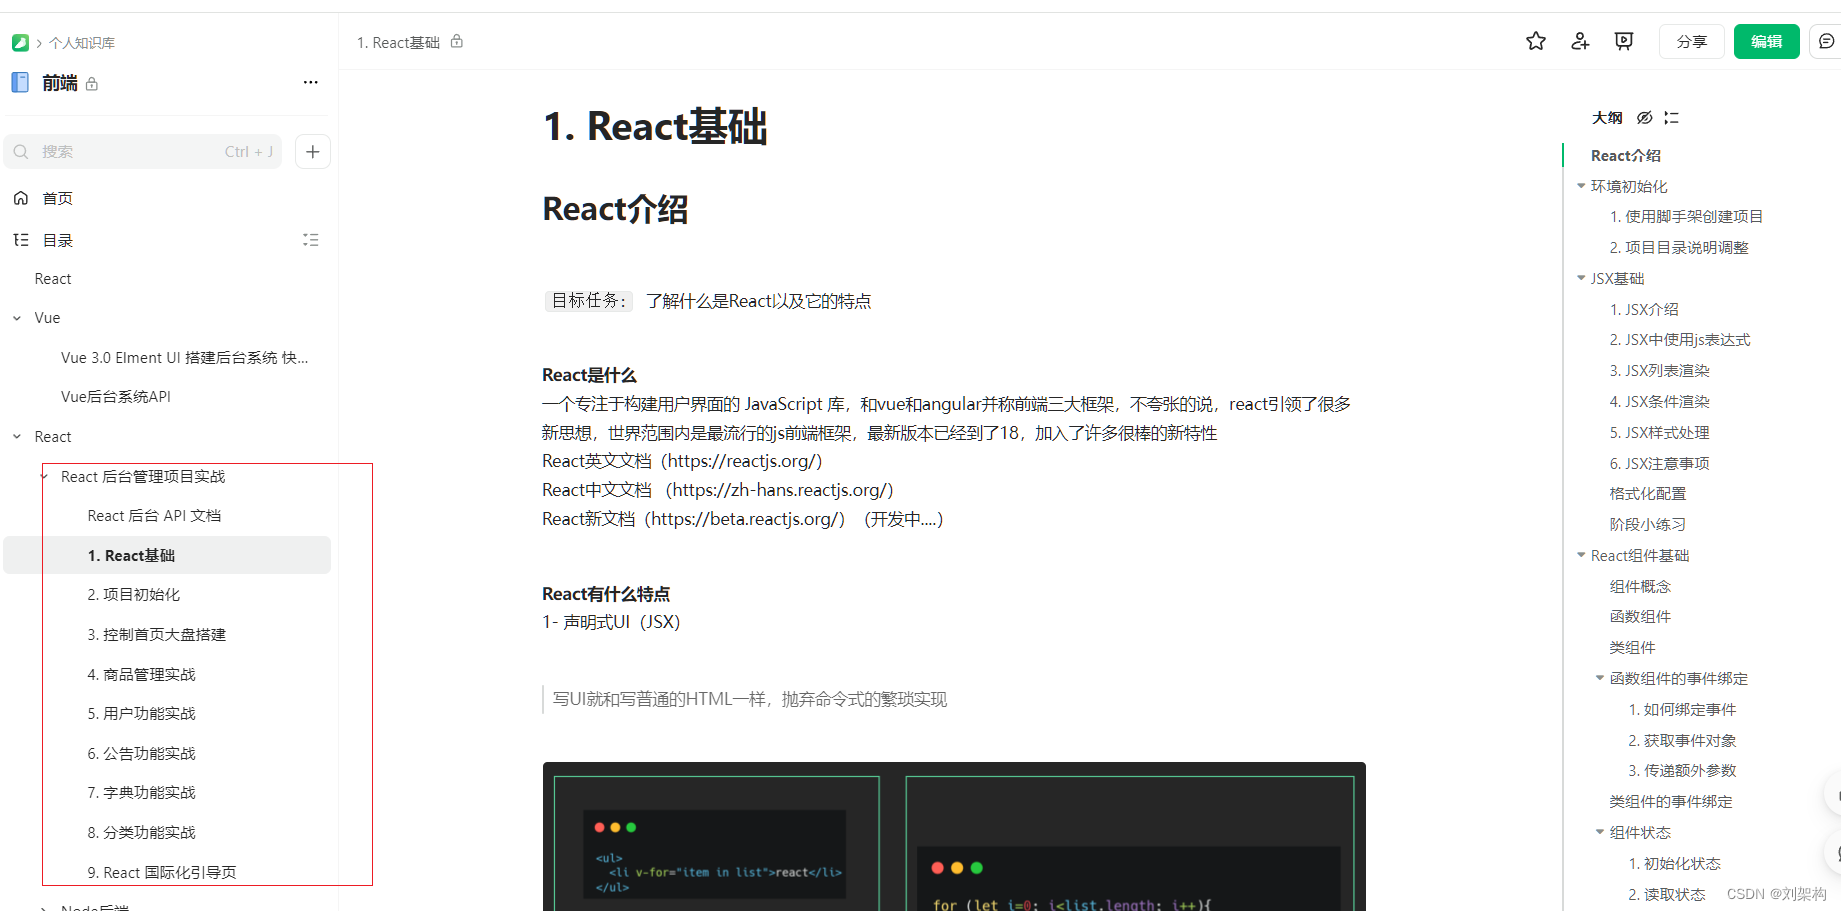Jump to 3. 传递额外参数 in outline
The height and width of the screenshot is (911, 1841).
[1682, 771]
